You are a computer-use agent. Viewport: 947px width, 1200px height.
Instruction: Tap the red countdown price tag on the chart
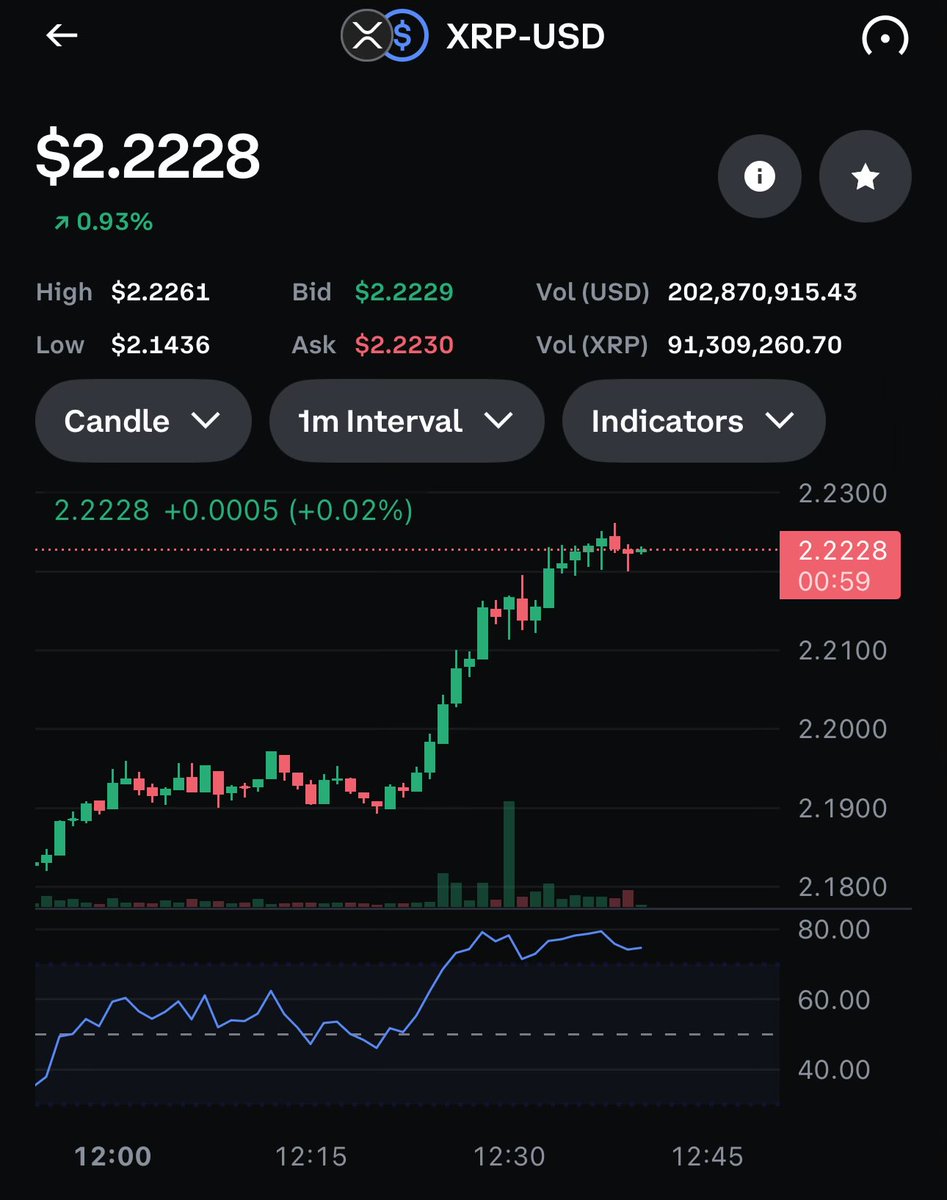click(x=840, y=564)
